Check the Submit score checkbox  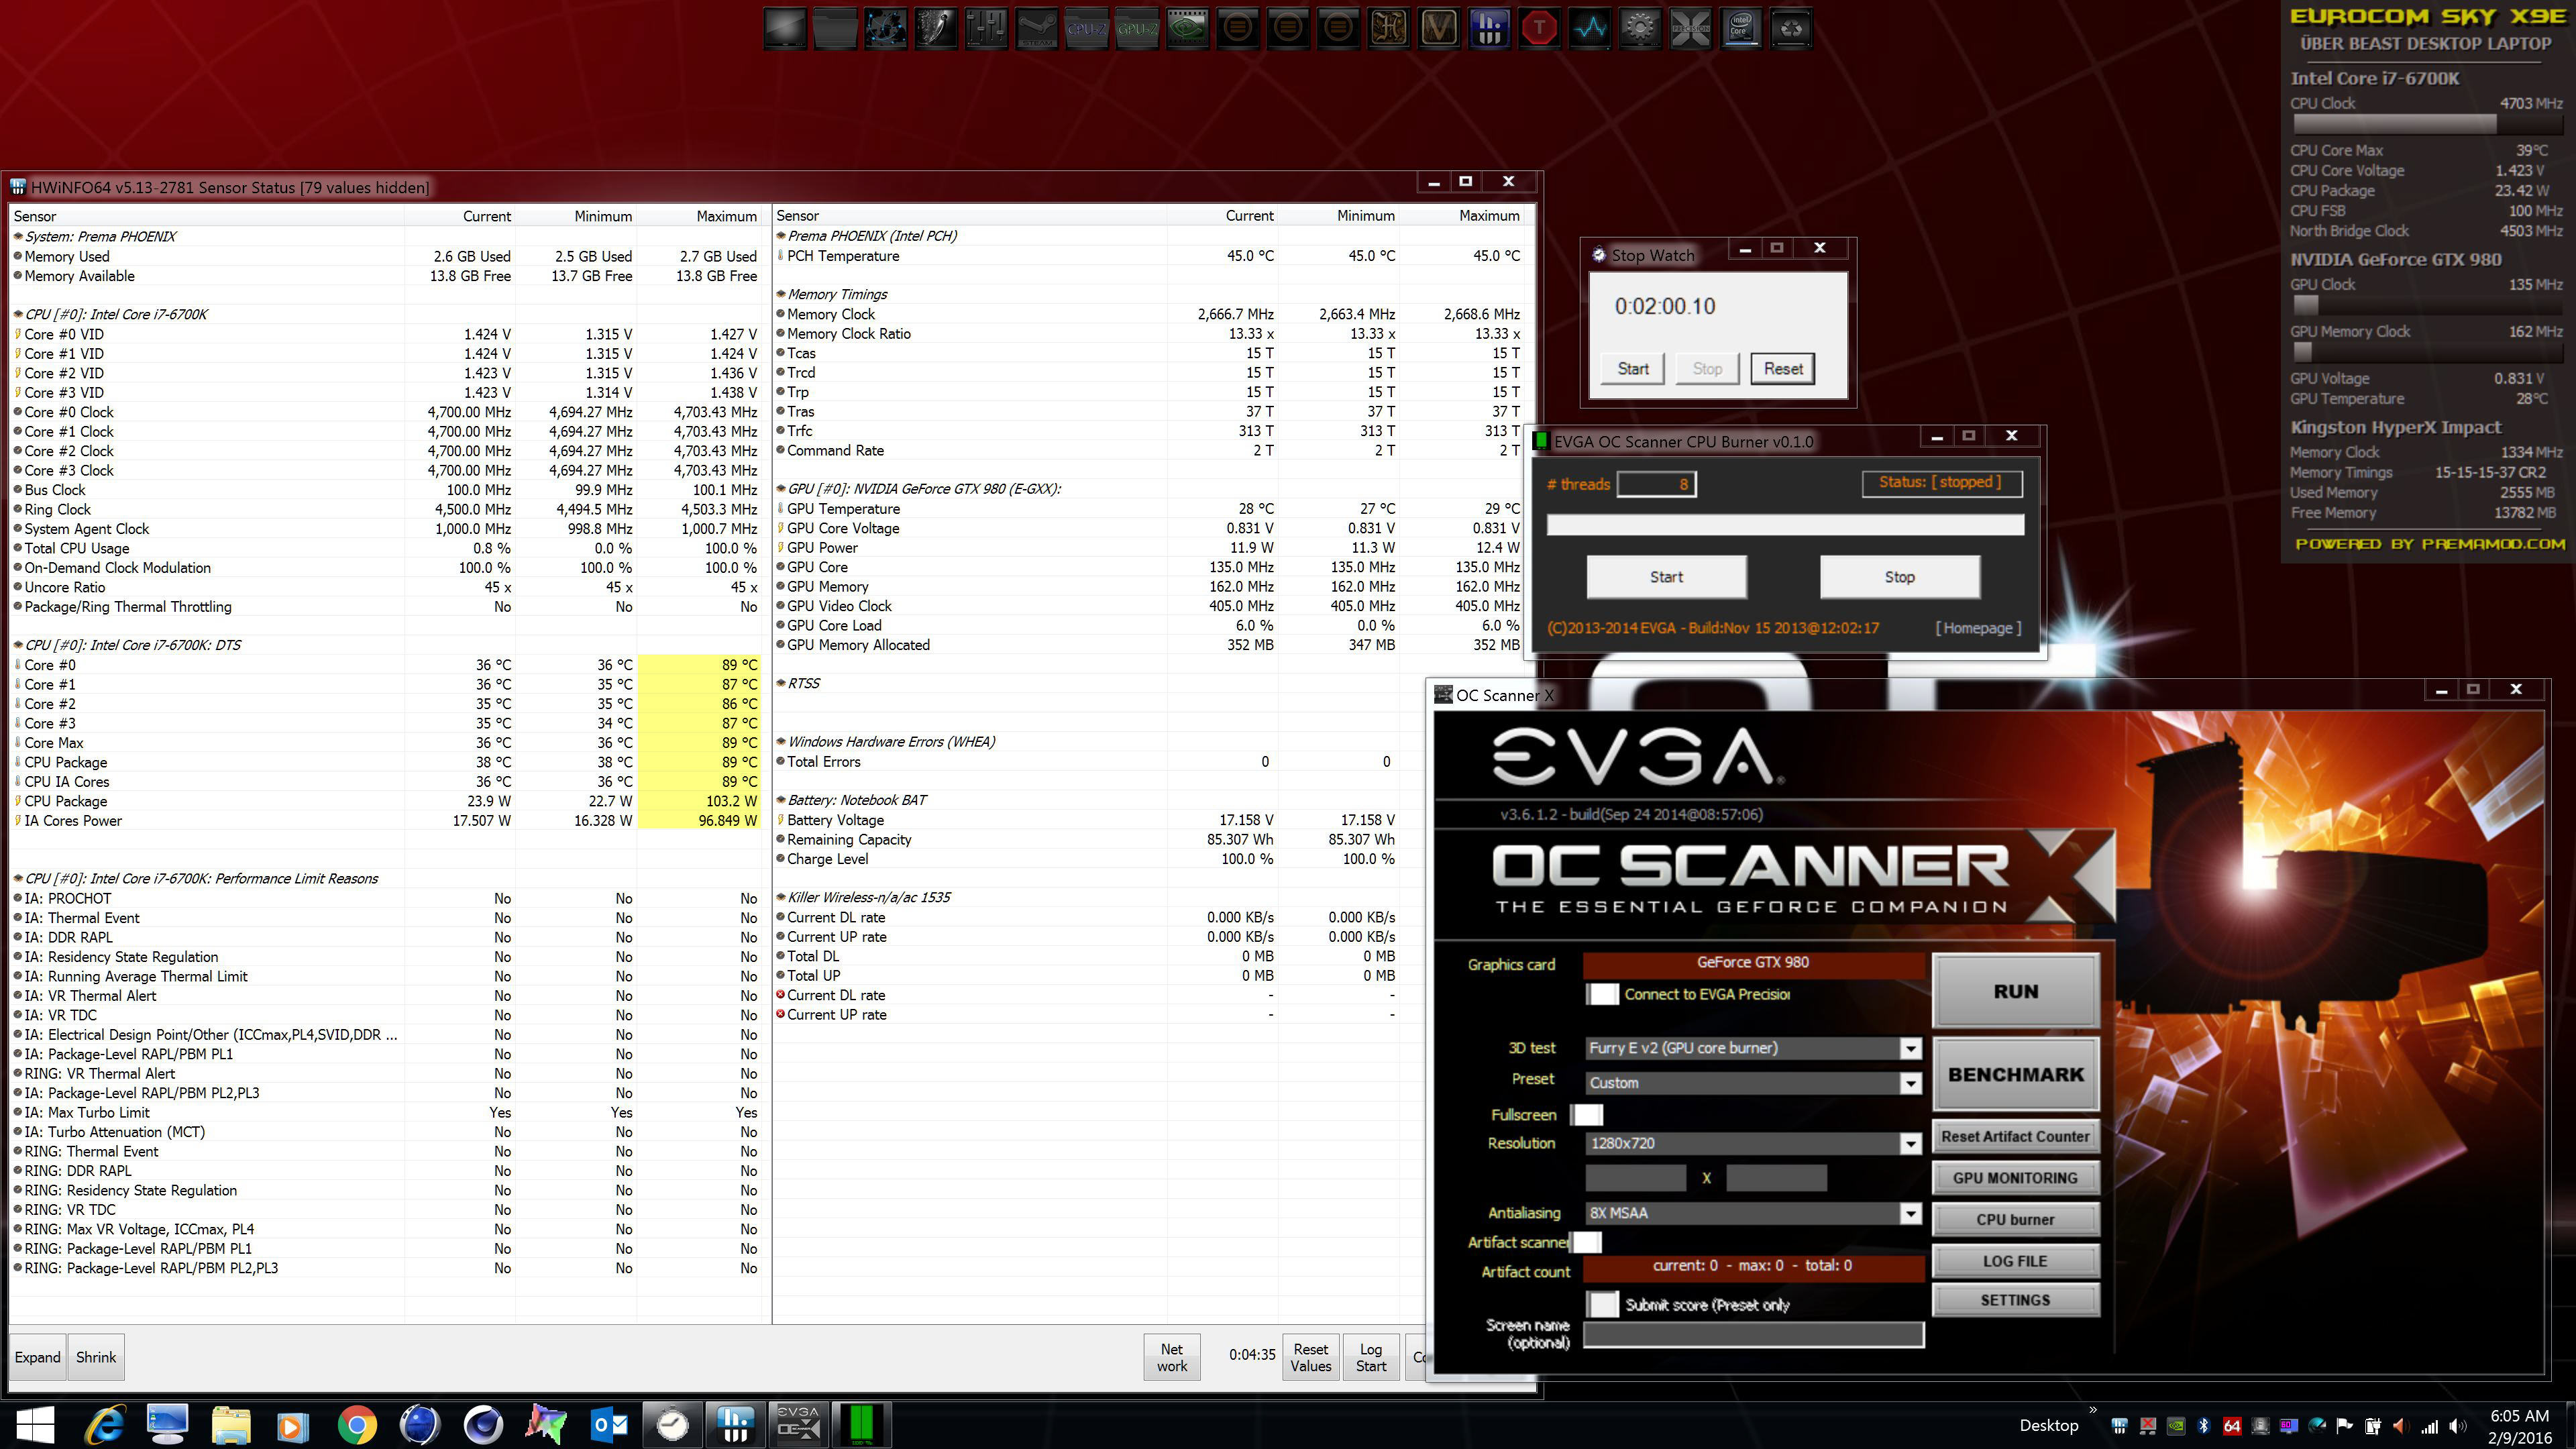(x=1602, y=1304)
